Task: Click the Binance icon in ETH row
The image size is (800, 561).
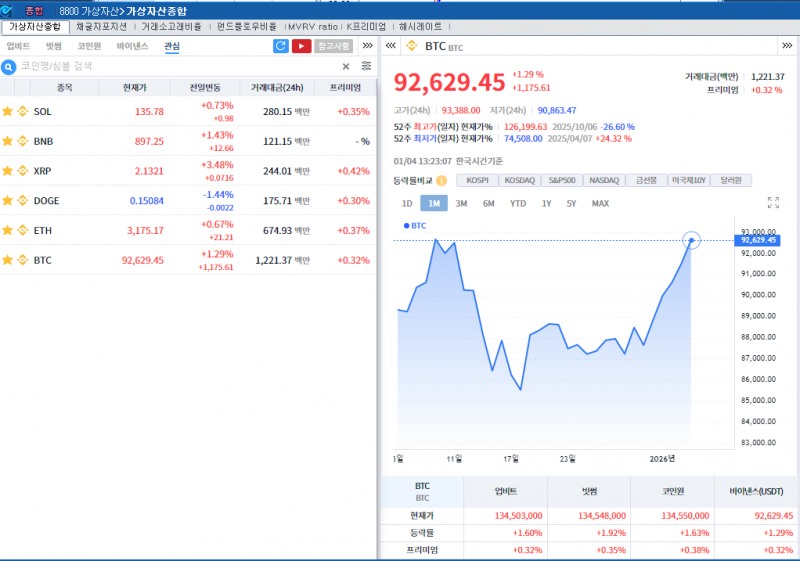Action: (22, 230)
